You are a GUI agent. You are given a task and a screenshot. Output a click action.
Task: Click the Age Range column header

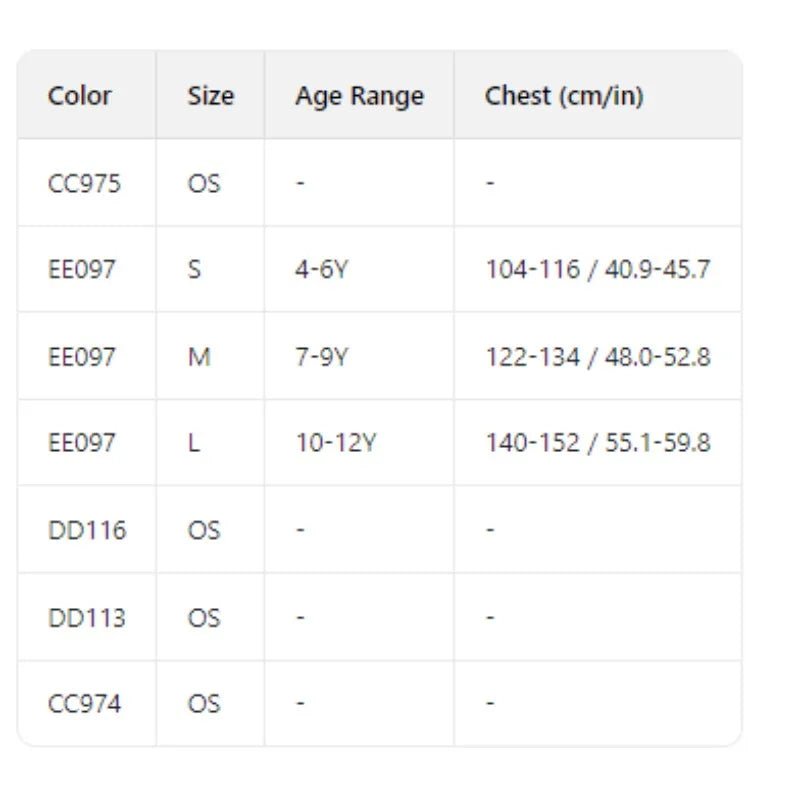pos(359,96)
